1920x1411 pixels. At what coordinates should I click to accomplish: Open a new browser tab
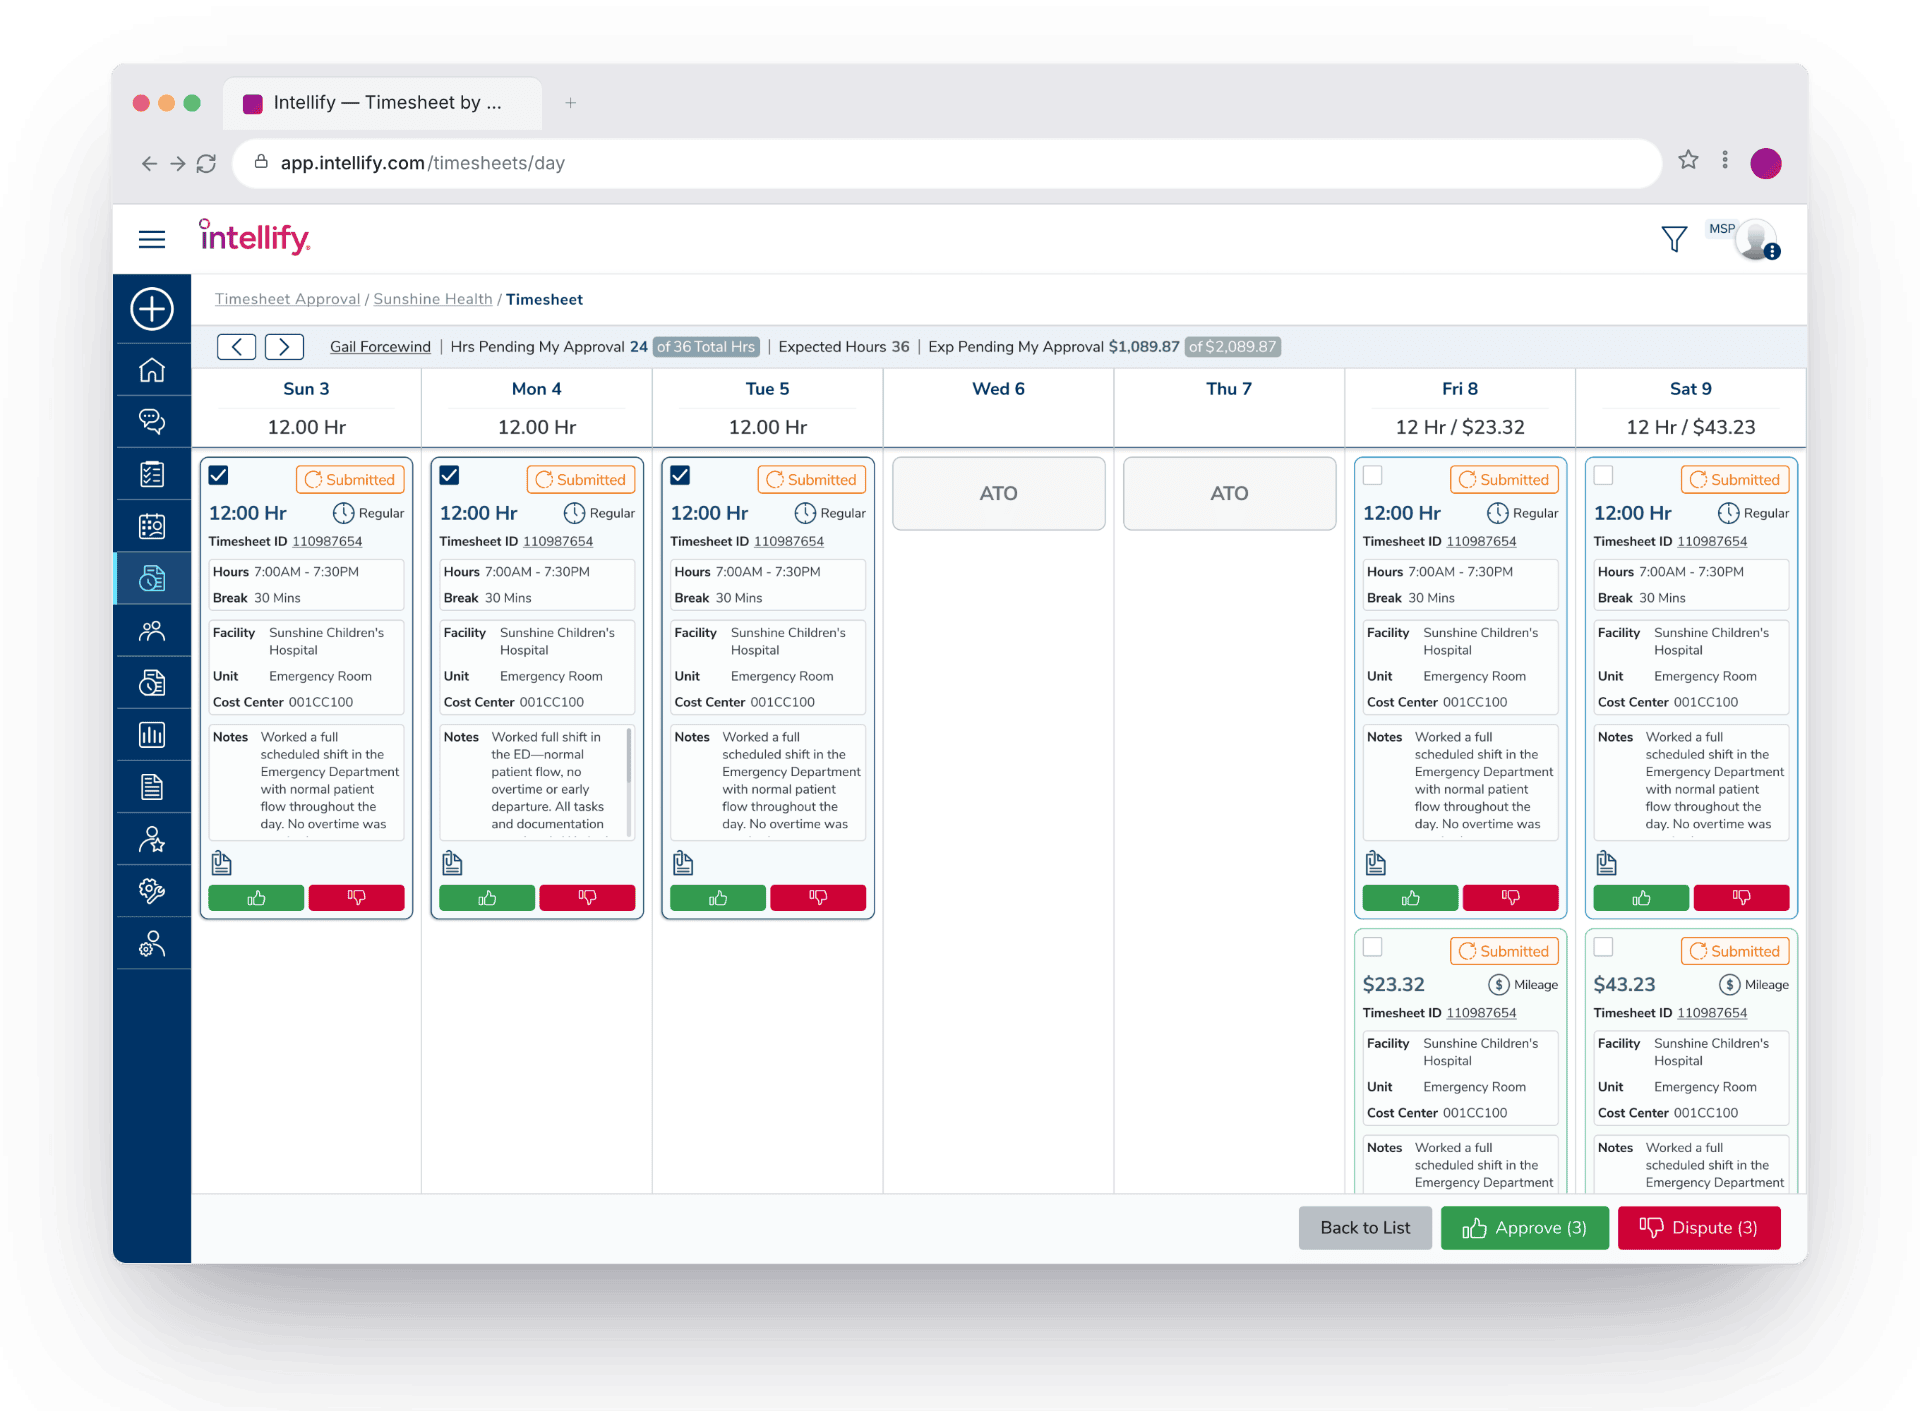[570, 103]
